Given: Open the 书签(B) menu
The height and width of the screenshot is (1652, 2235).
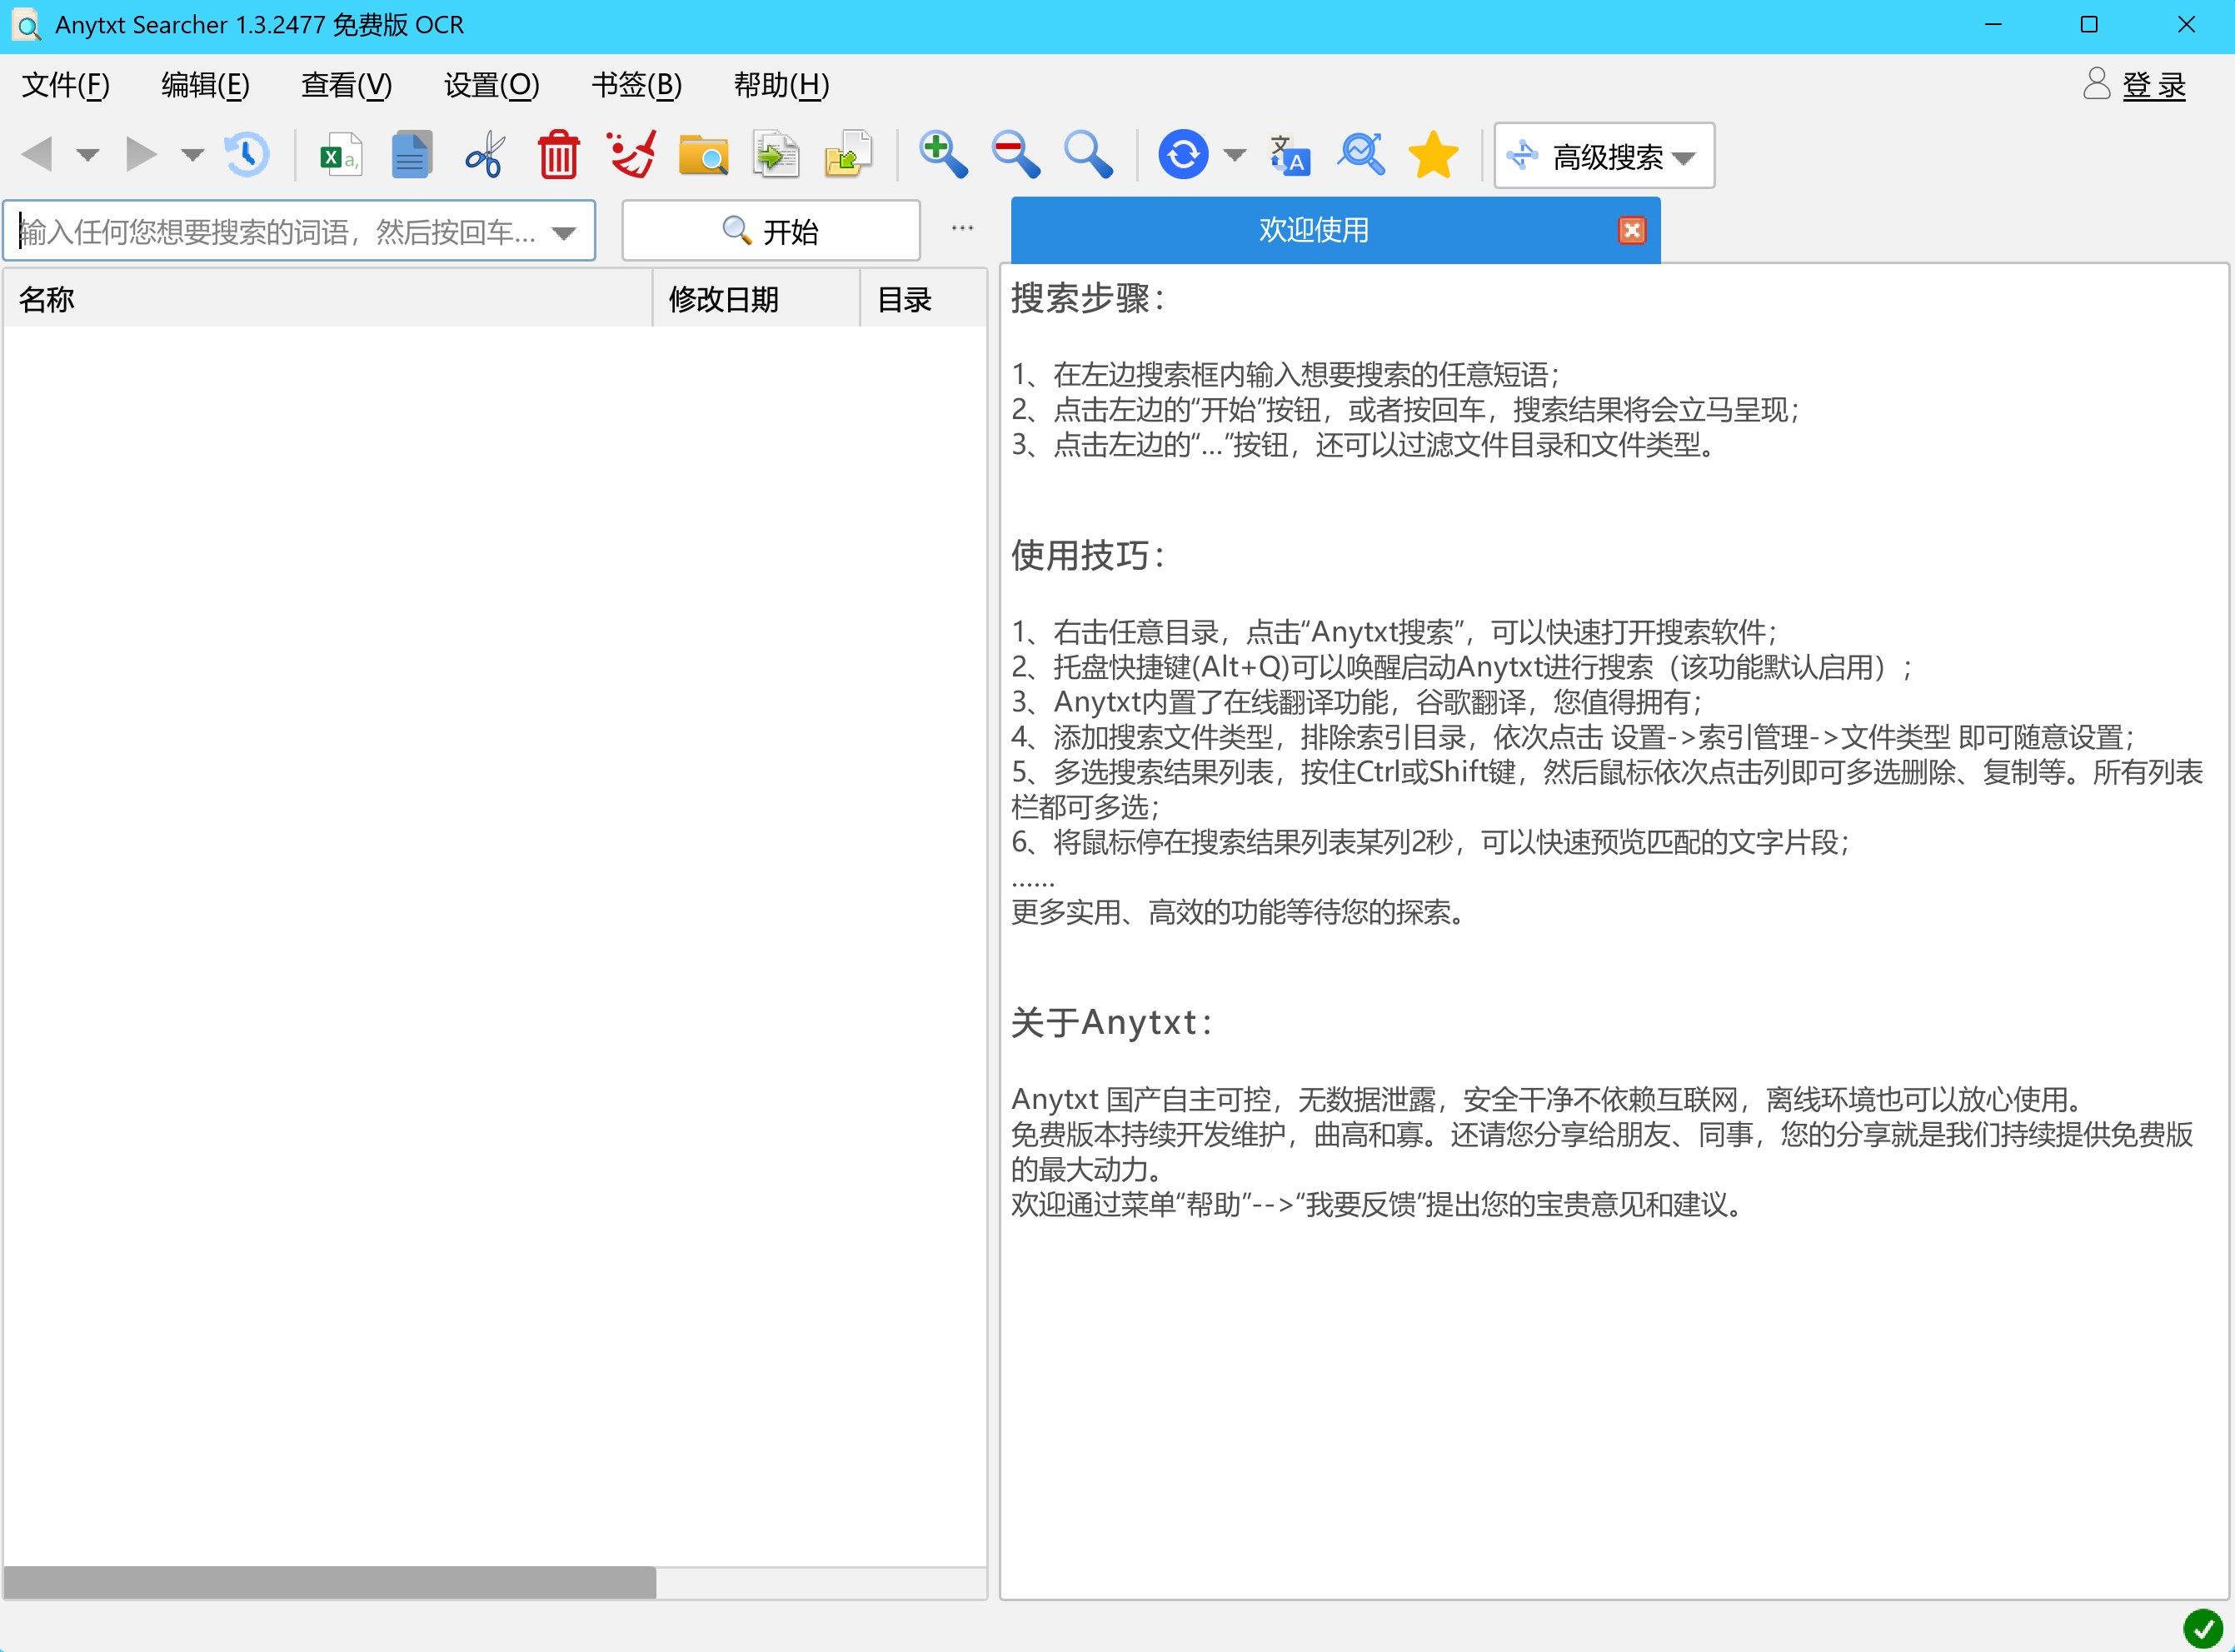Looking at the screenshot, I should point(636,85).
